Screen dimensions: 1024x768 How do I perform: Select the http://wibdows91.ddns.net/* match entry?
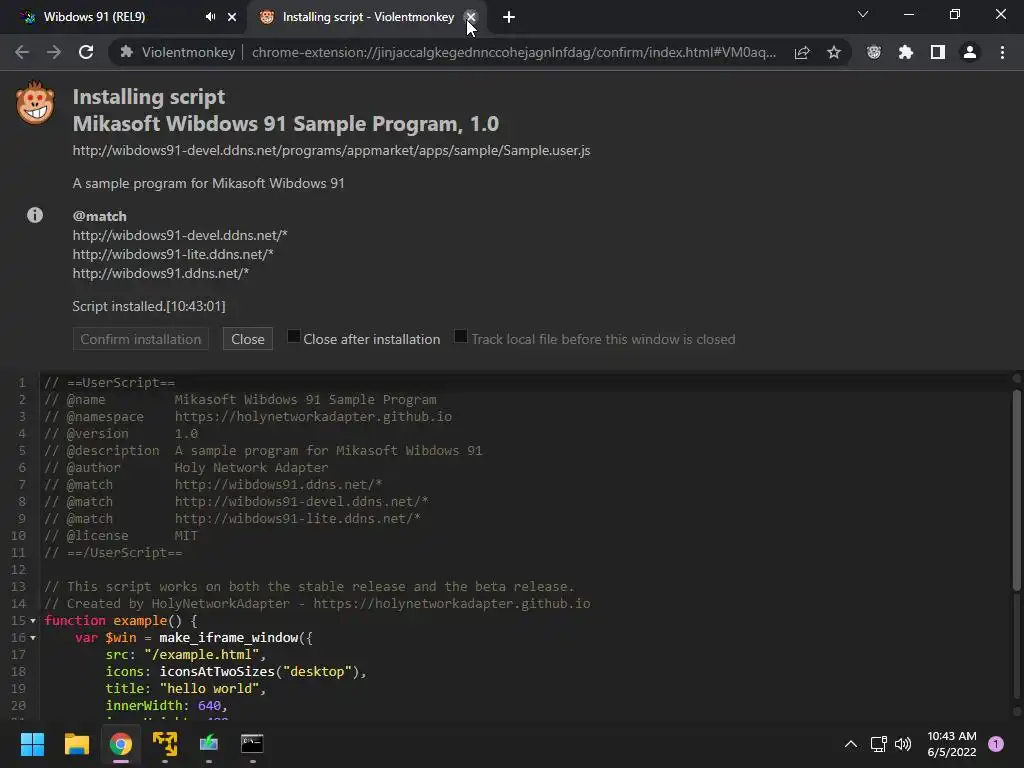(x=161, y=273)
